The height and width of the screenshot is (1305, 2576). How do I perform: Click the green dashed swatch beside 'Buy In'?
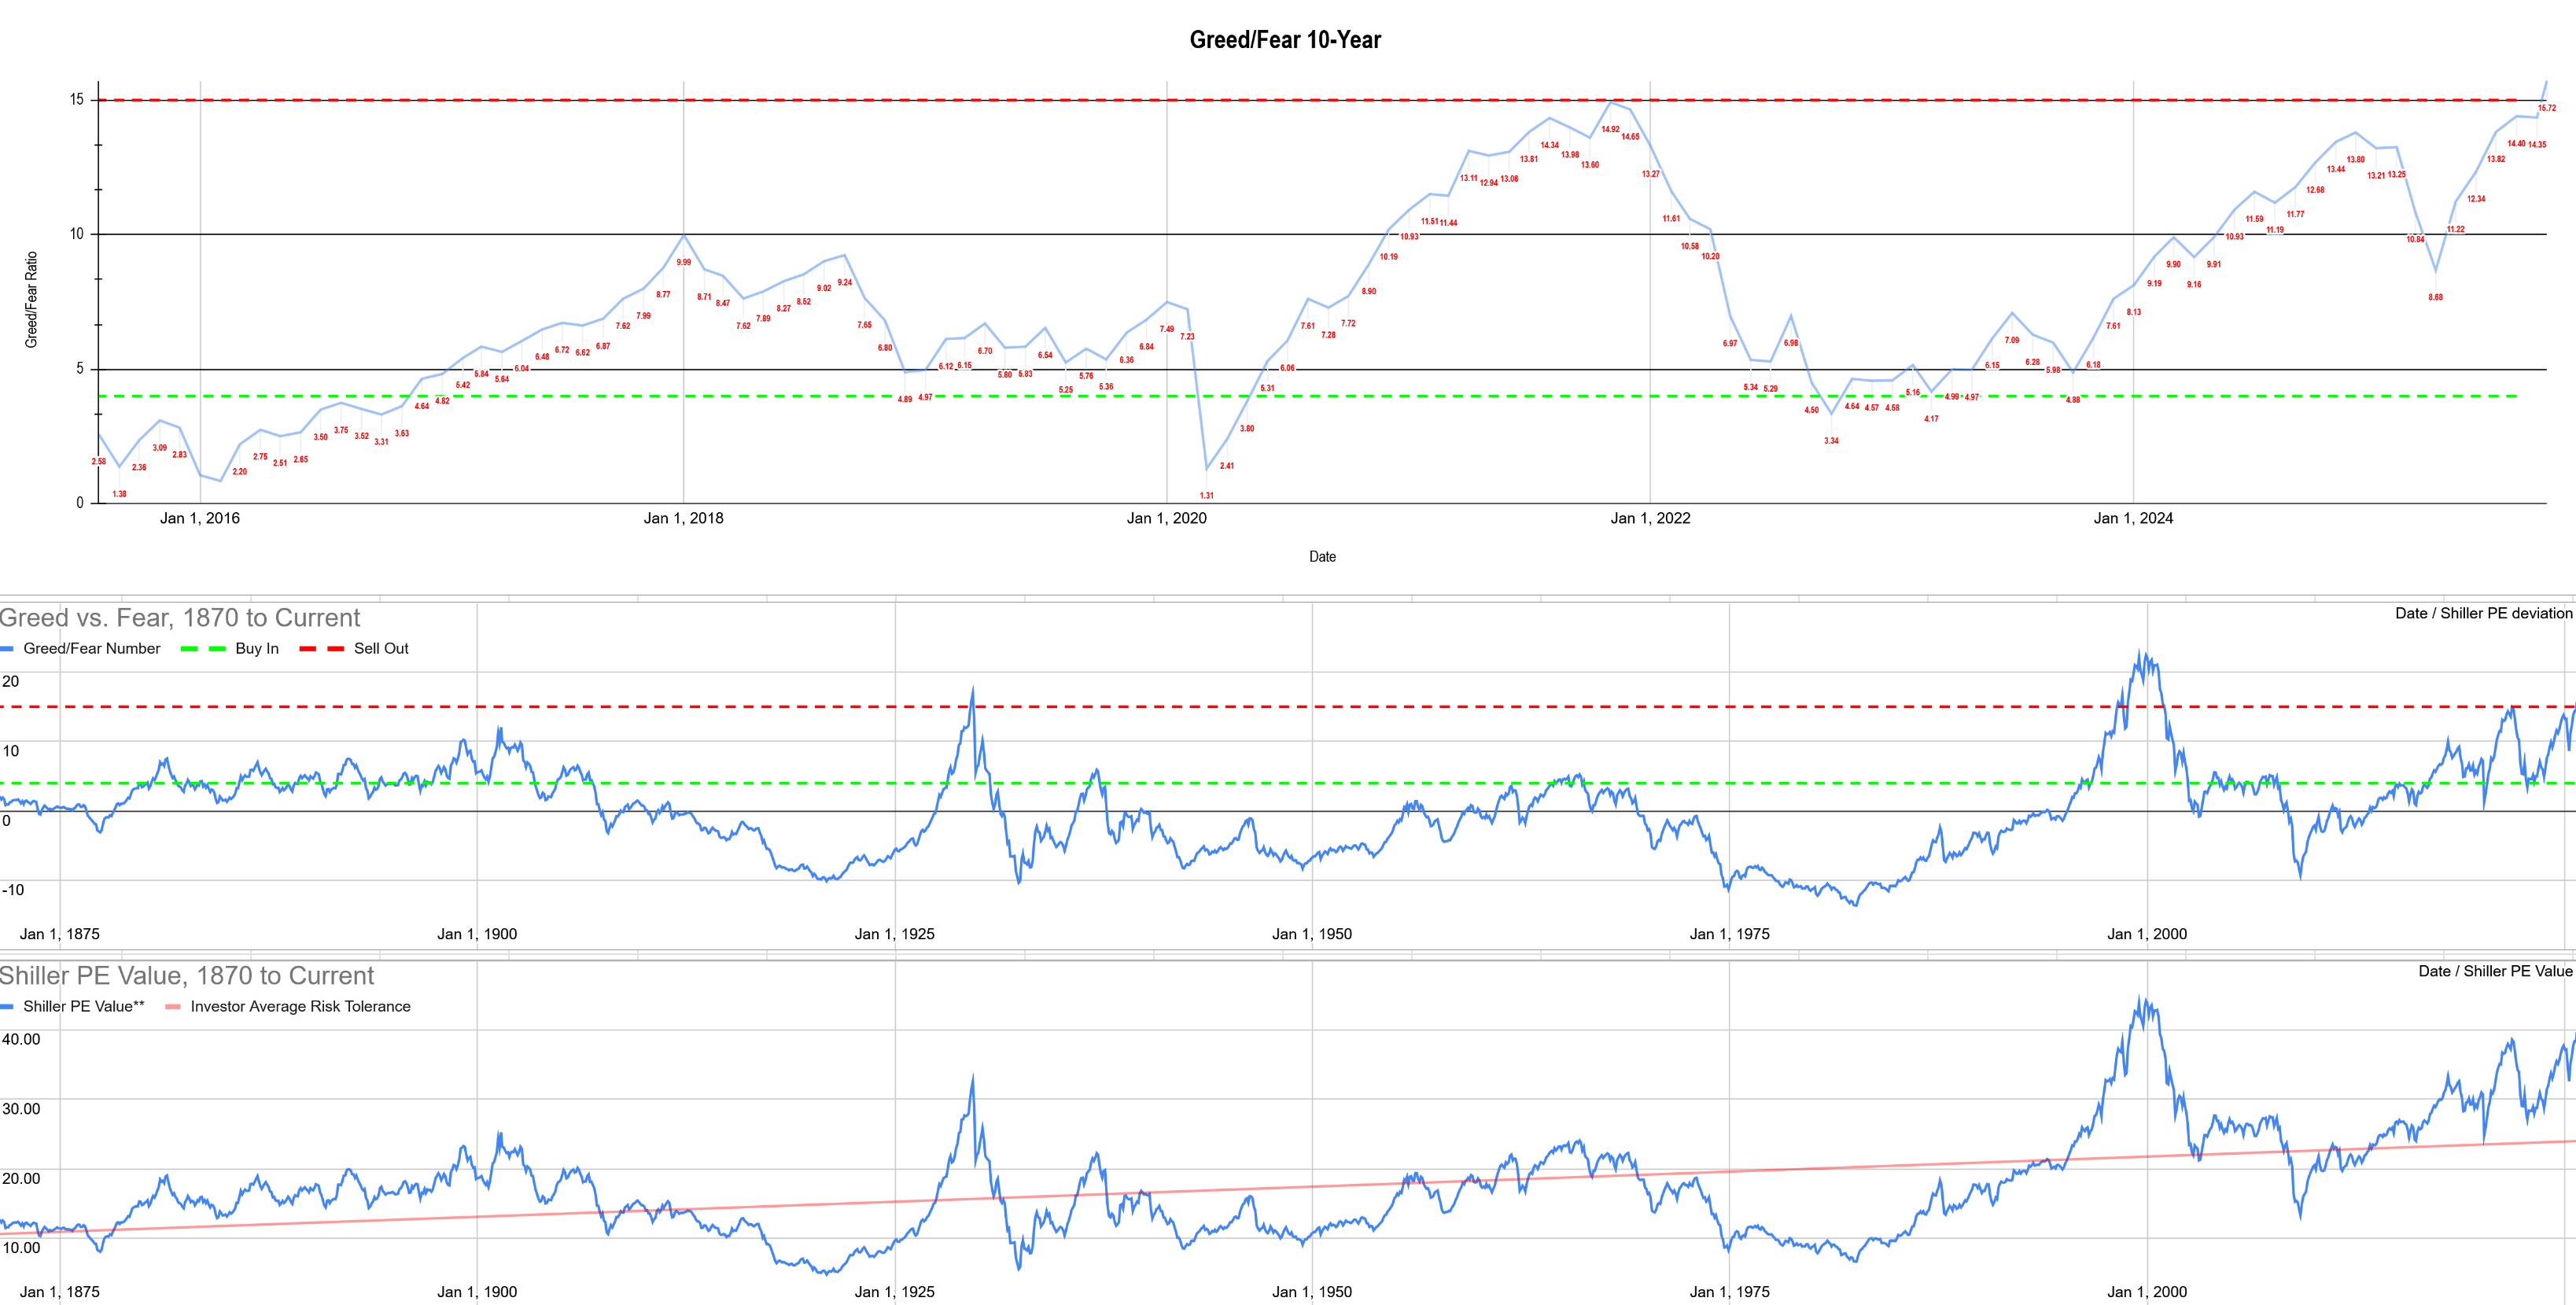[x=203, y=648]
